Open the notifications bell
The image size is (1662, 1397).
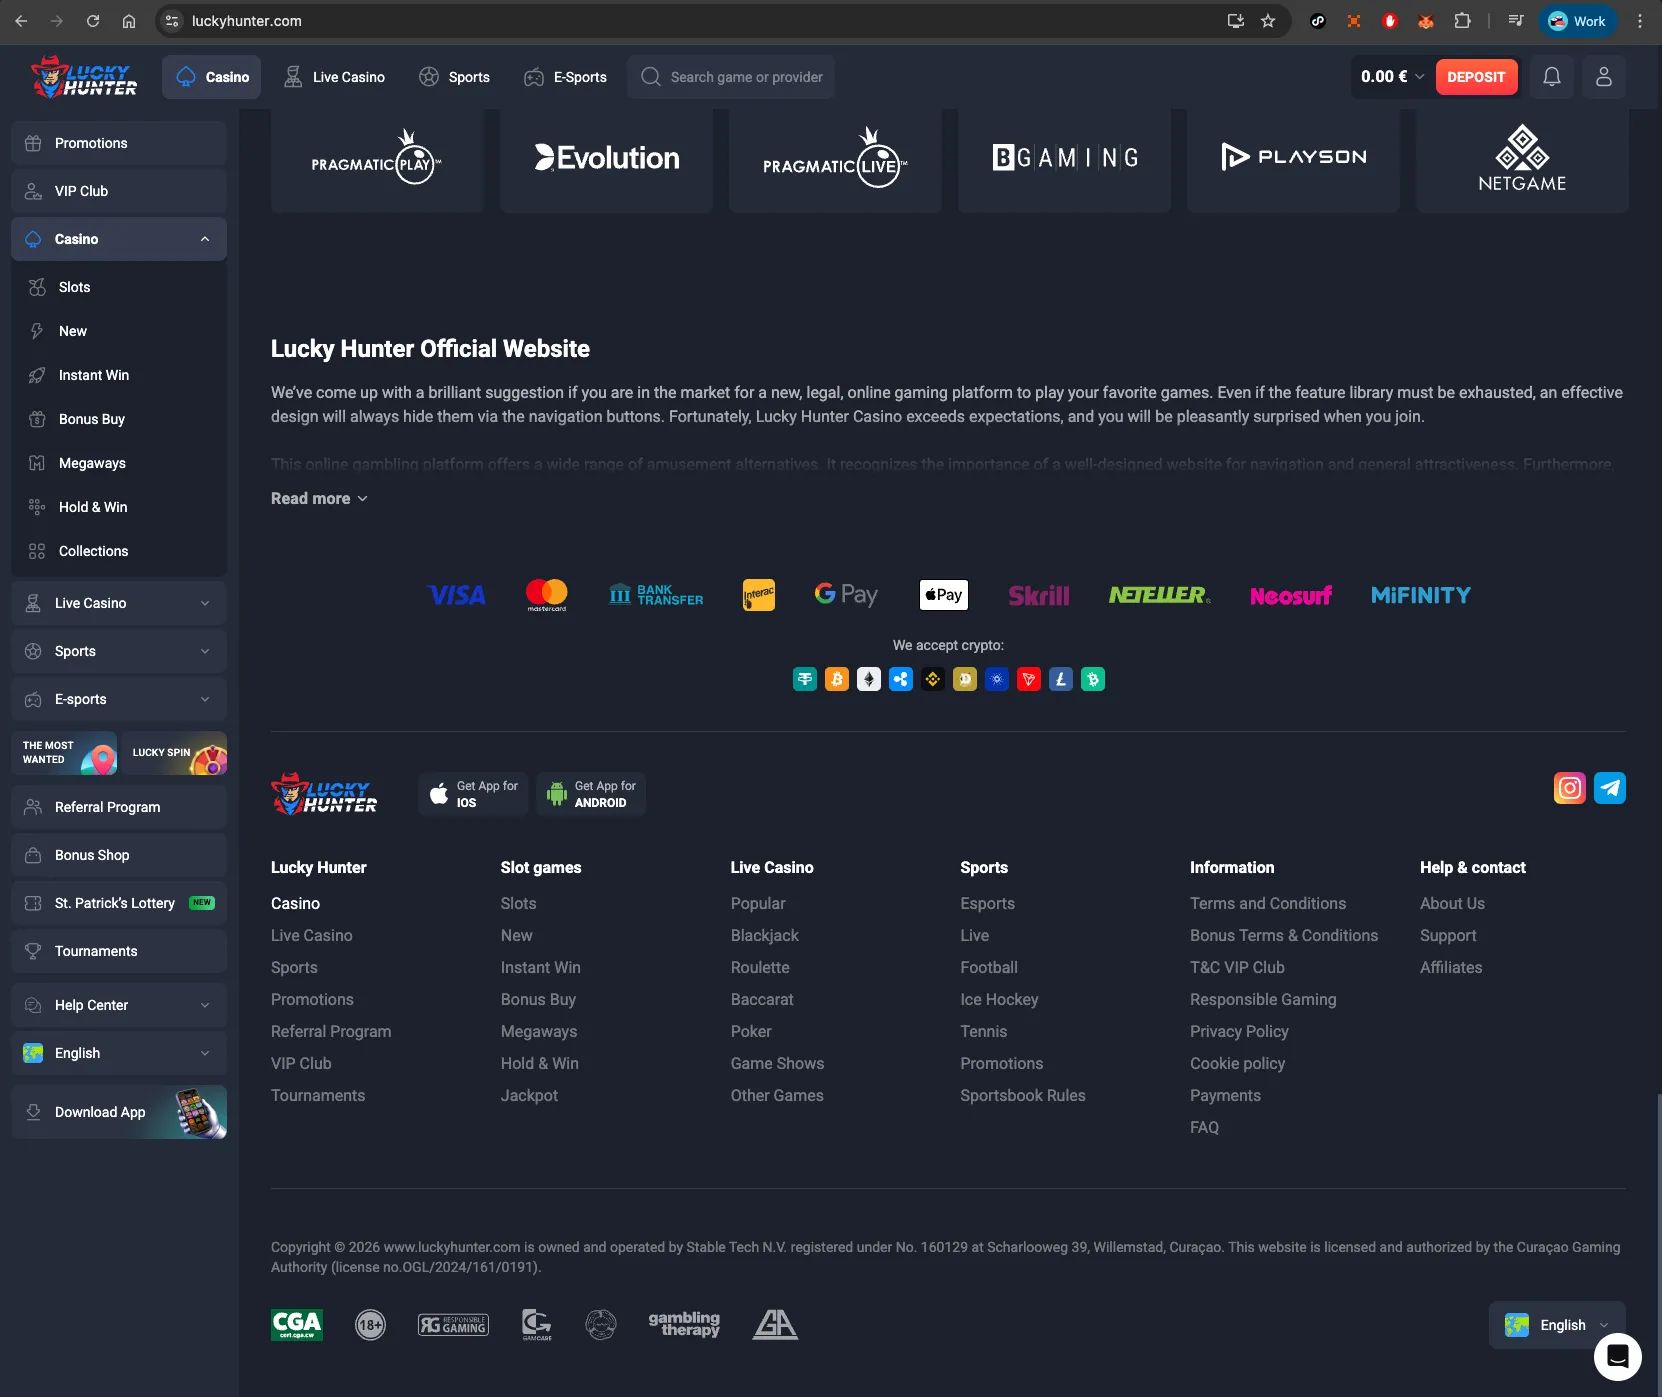[1552, 77]
